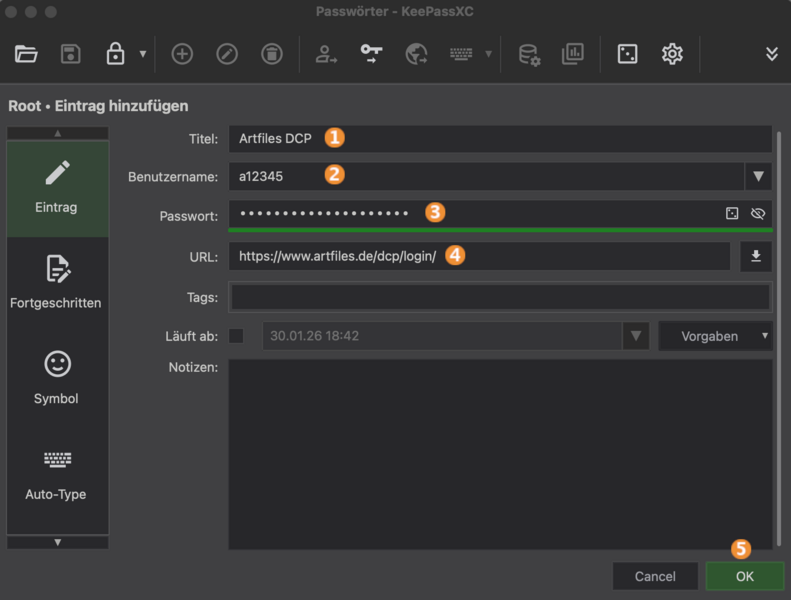Open the lock database dropdown arrow
Viewport: 791px width, 600px height.
(143, 54)
